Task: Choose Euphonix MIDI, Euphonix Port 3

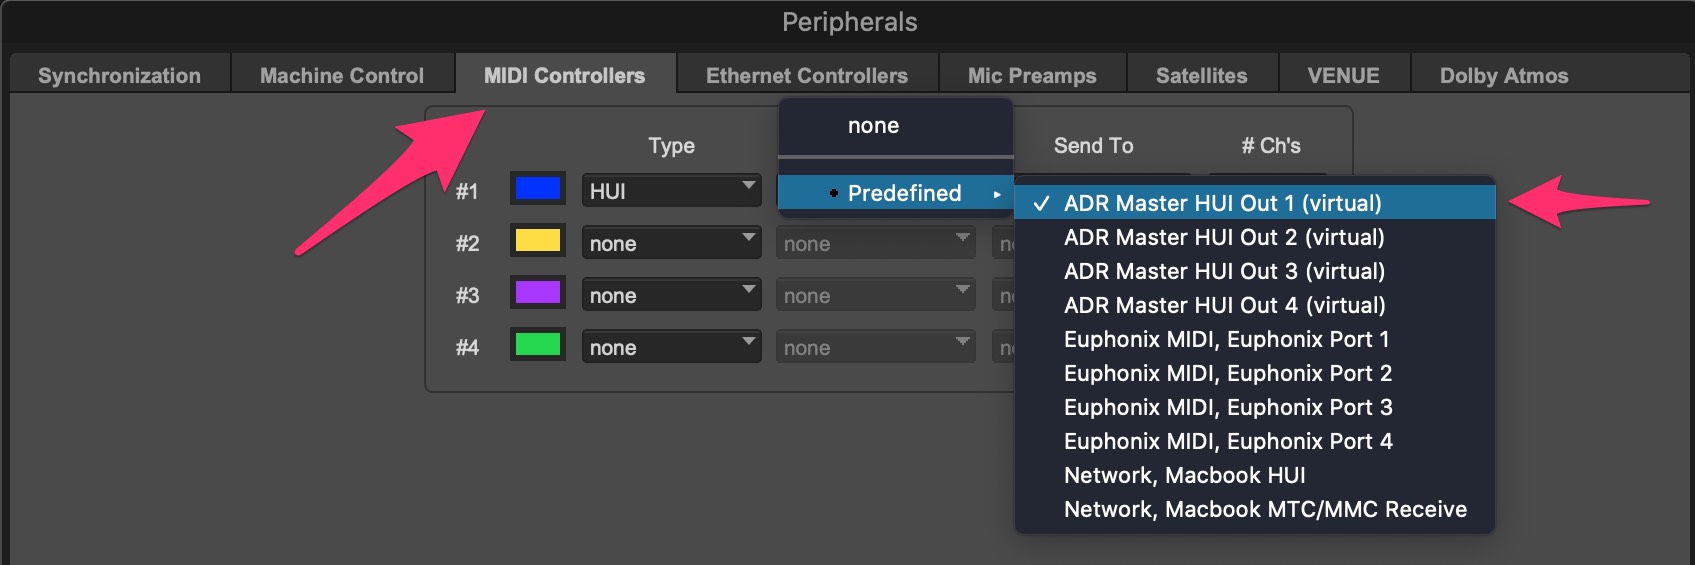Action: coord(1255,407)
